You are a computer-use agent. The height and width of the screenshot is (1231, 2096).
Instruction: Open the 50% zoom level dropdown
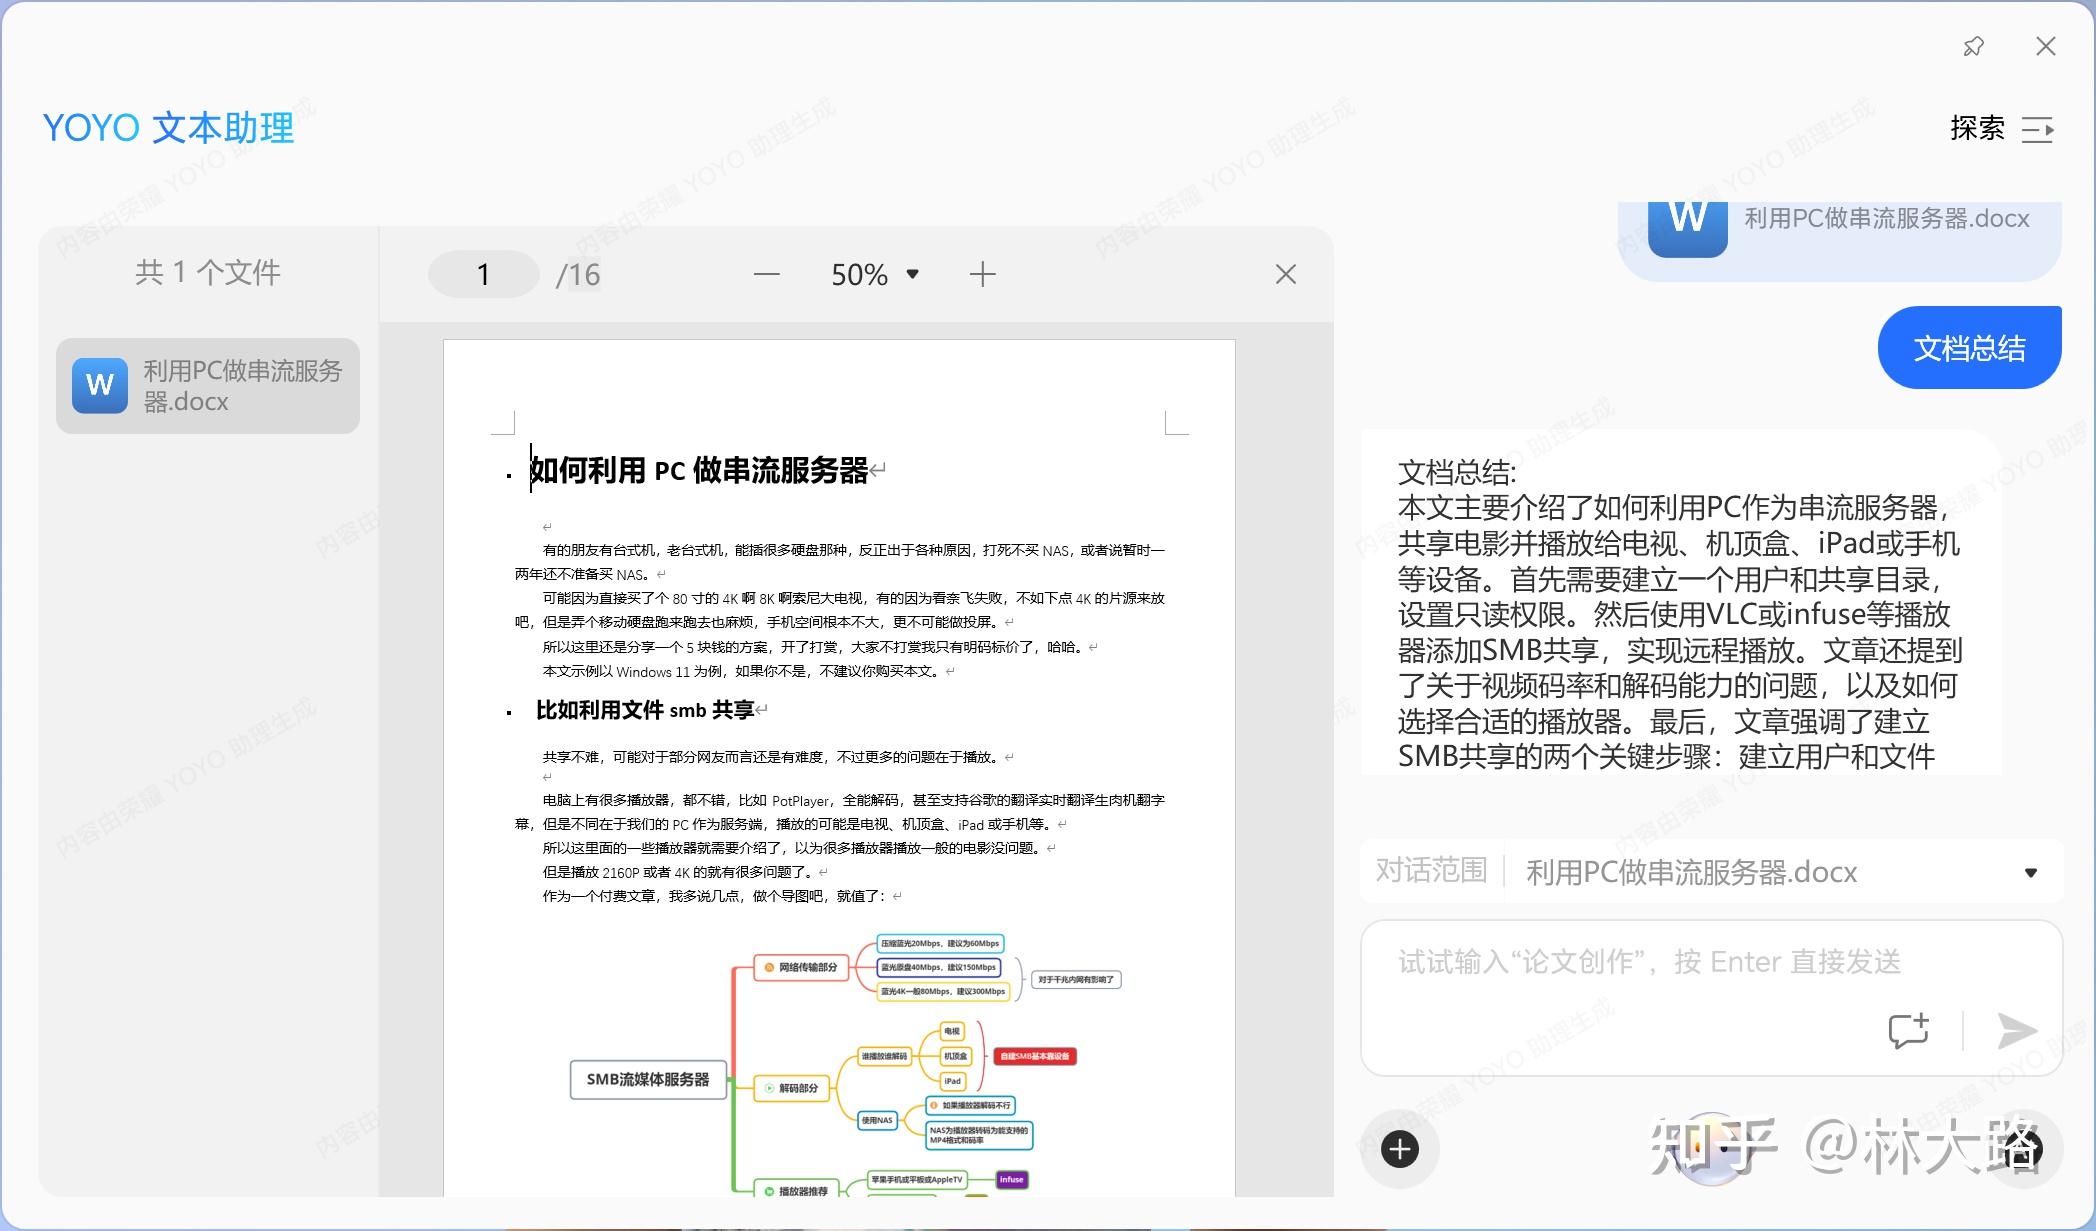pyautogui.click(x=875, y=274)
